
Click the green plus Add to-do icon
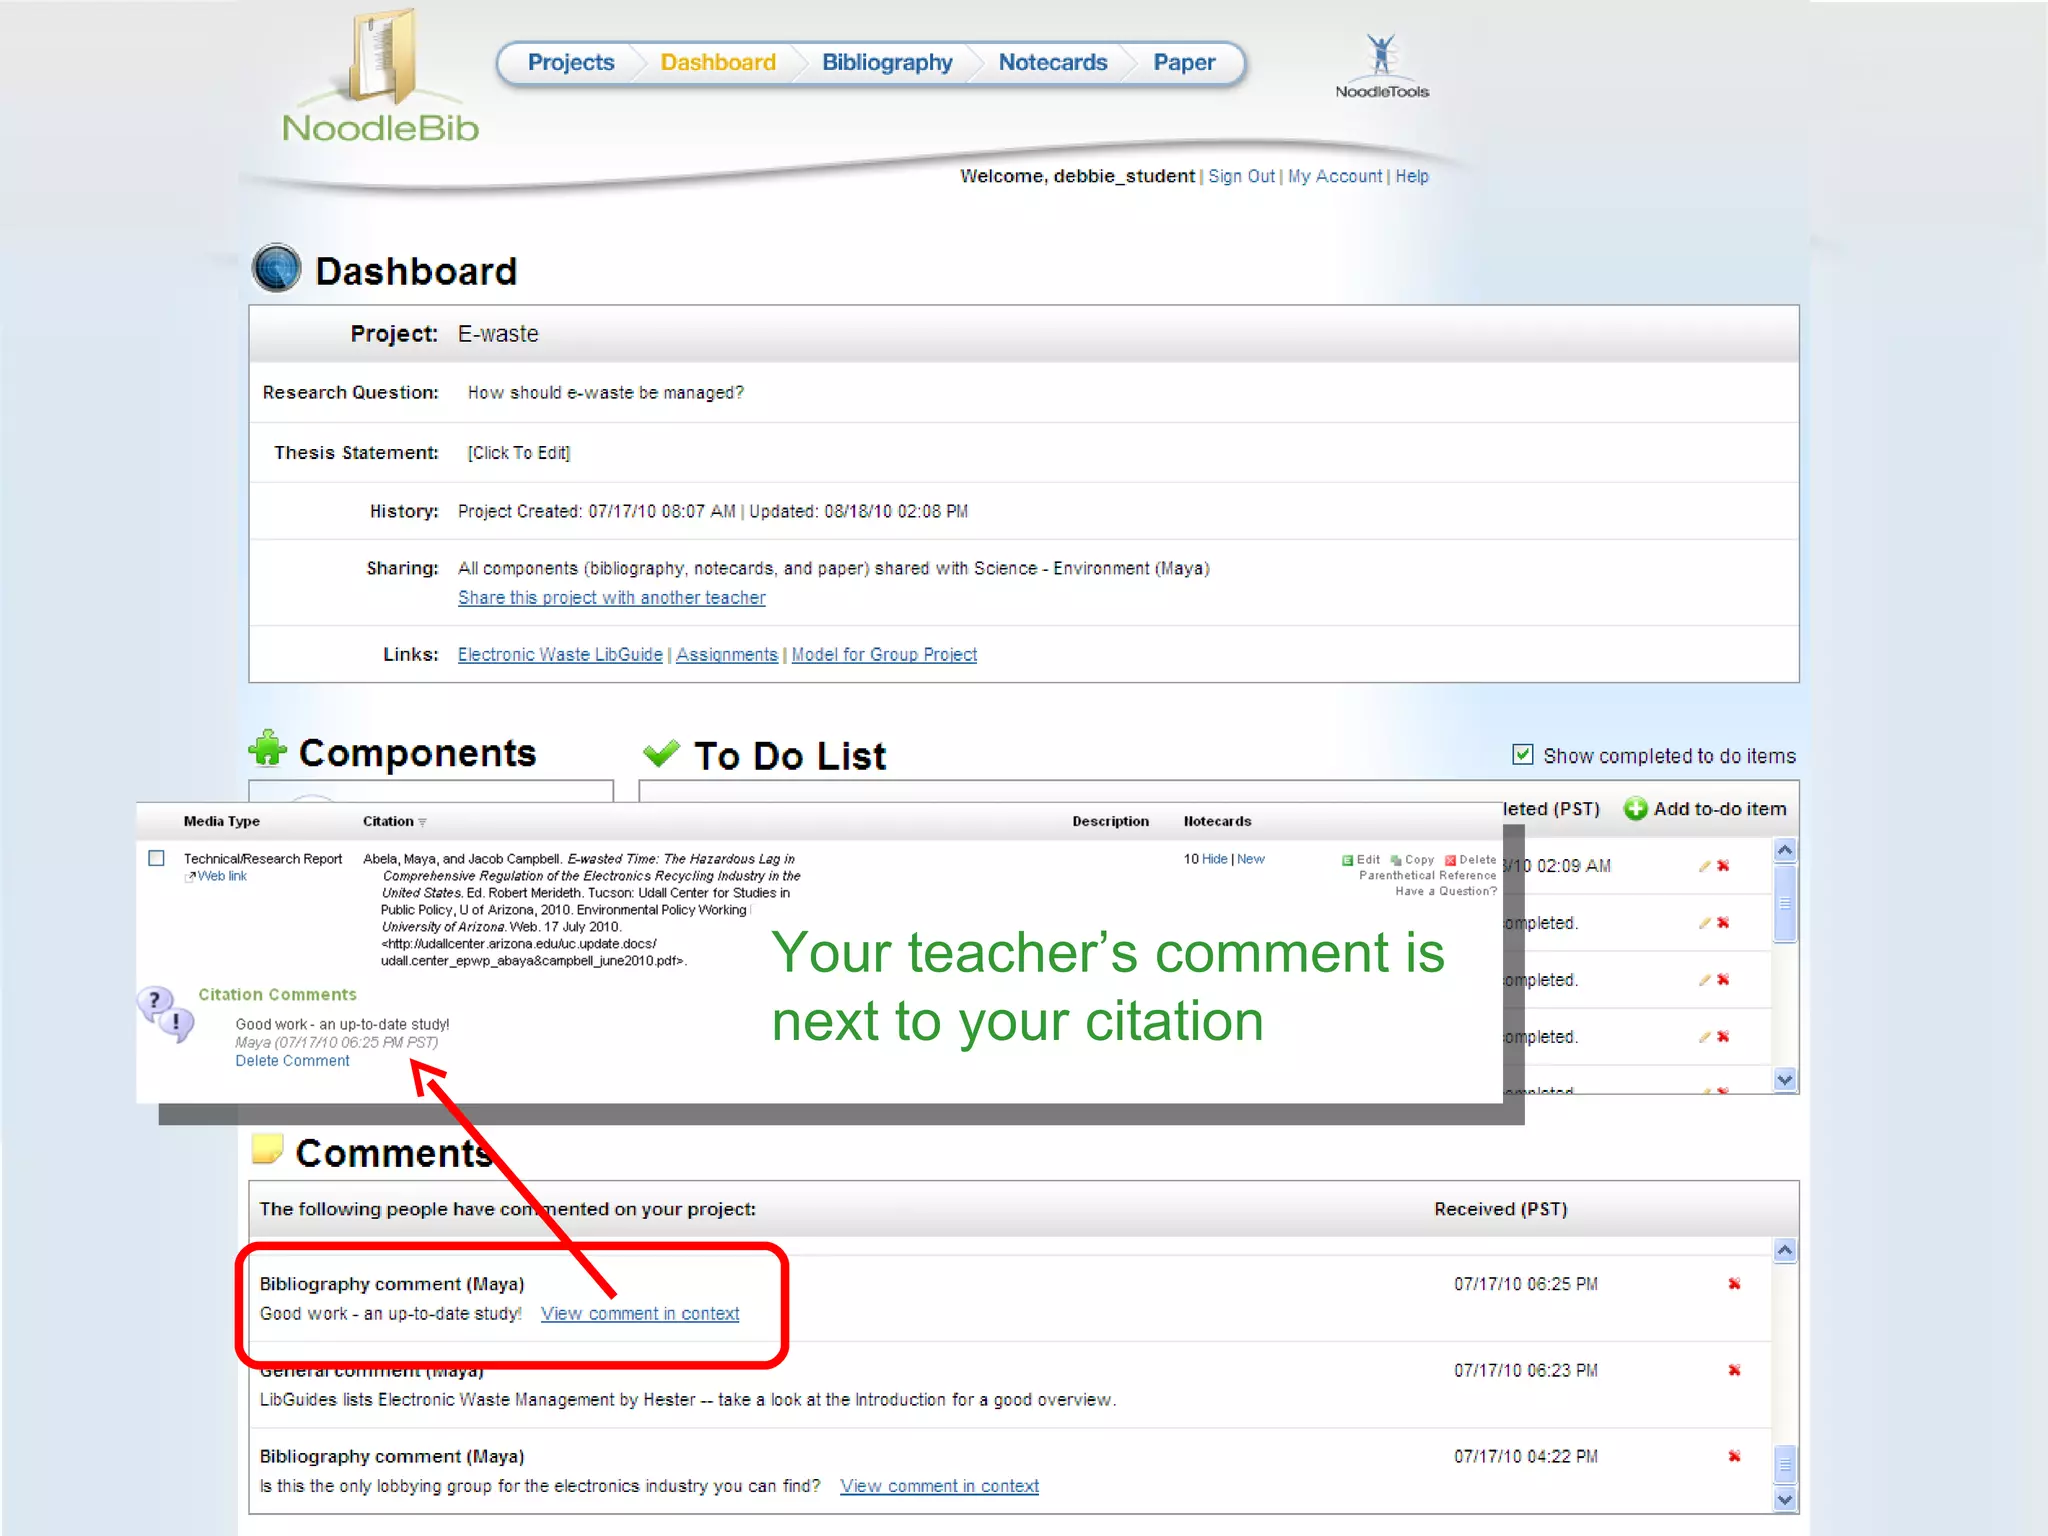click(x=1635, y=808)
